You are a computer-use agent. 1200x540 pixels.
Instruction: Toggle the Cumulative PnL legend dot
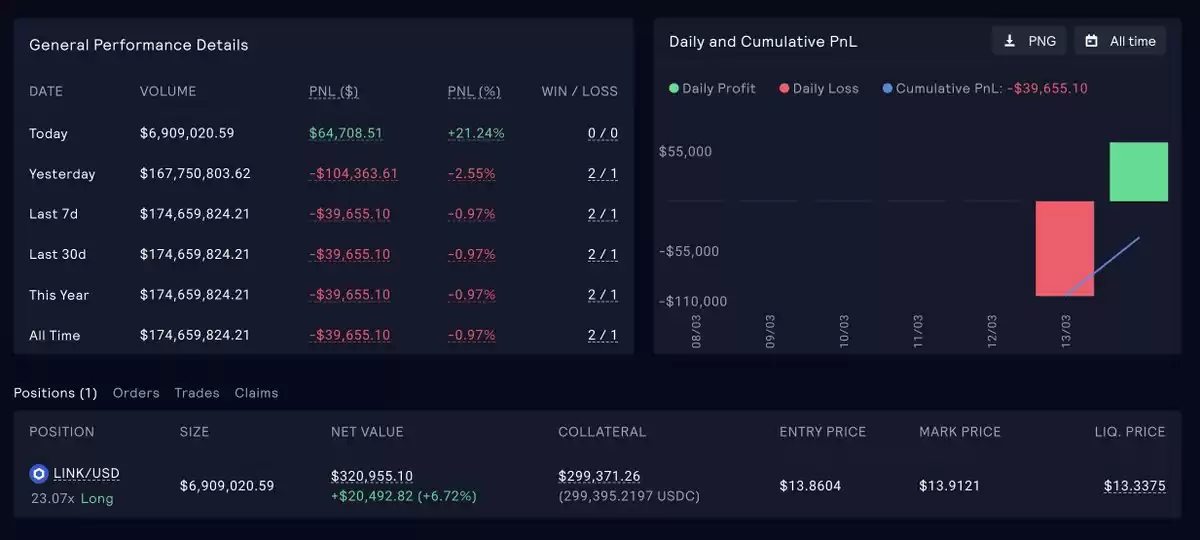[887, 88]
